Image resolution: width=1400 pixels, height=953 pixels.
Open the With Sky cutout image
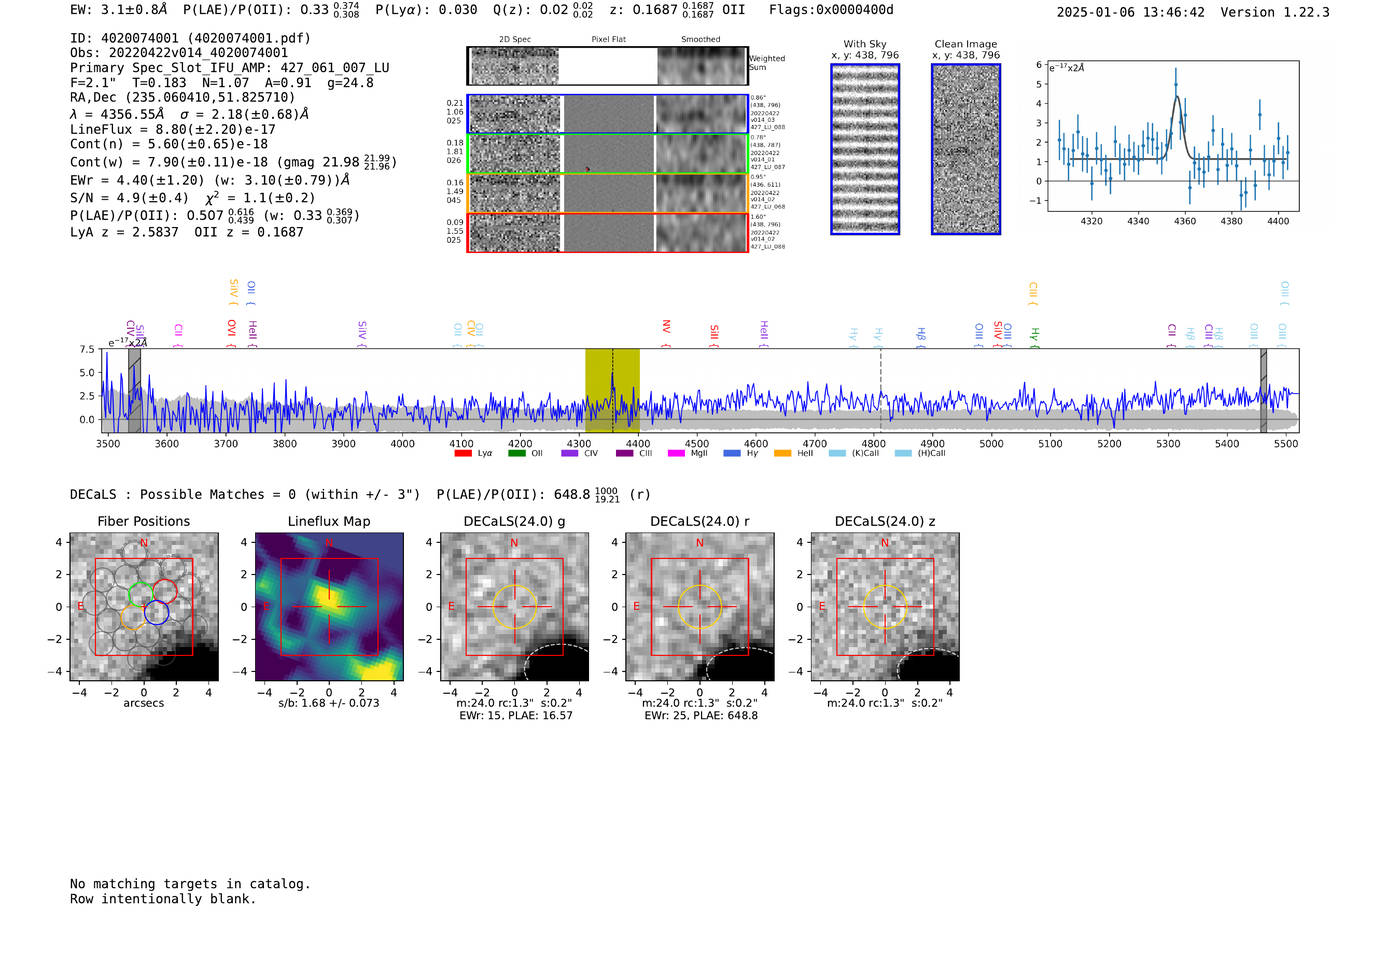pos(865,149)
